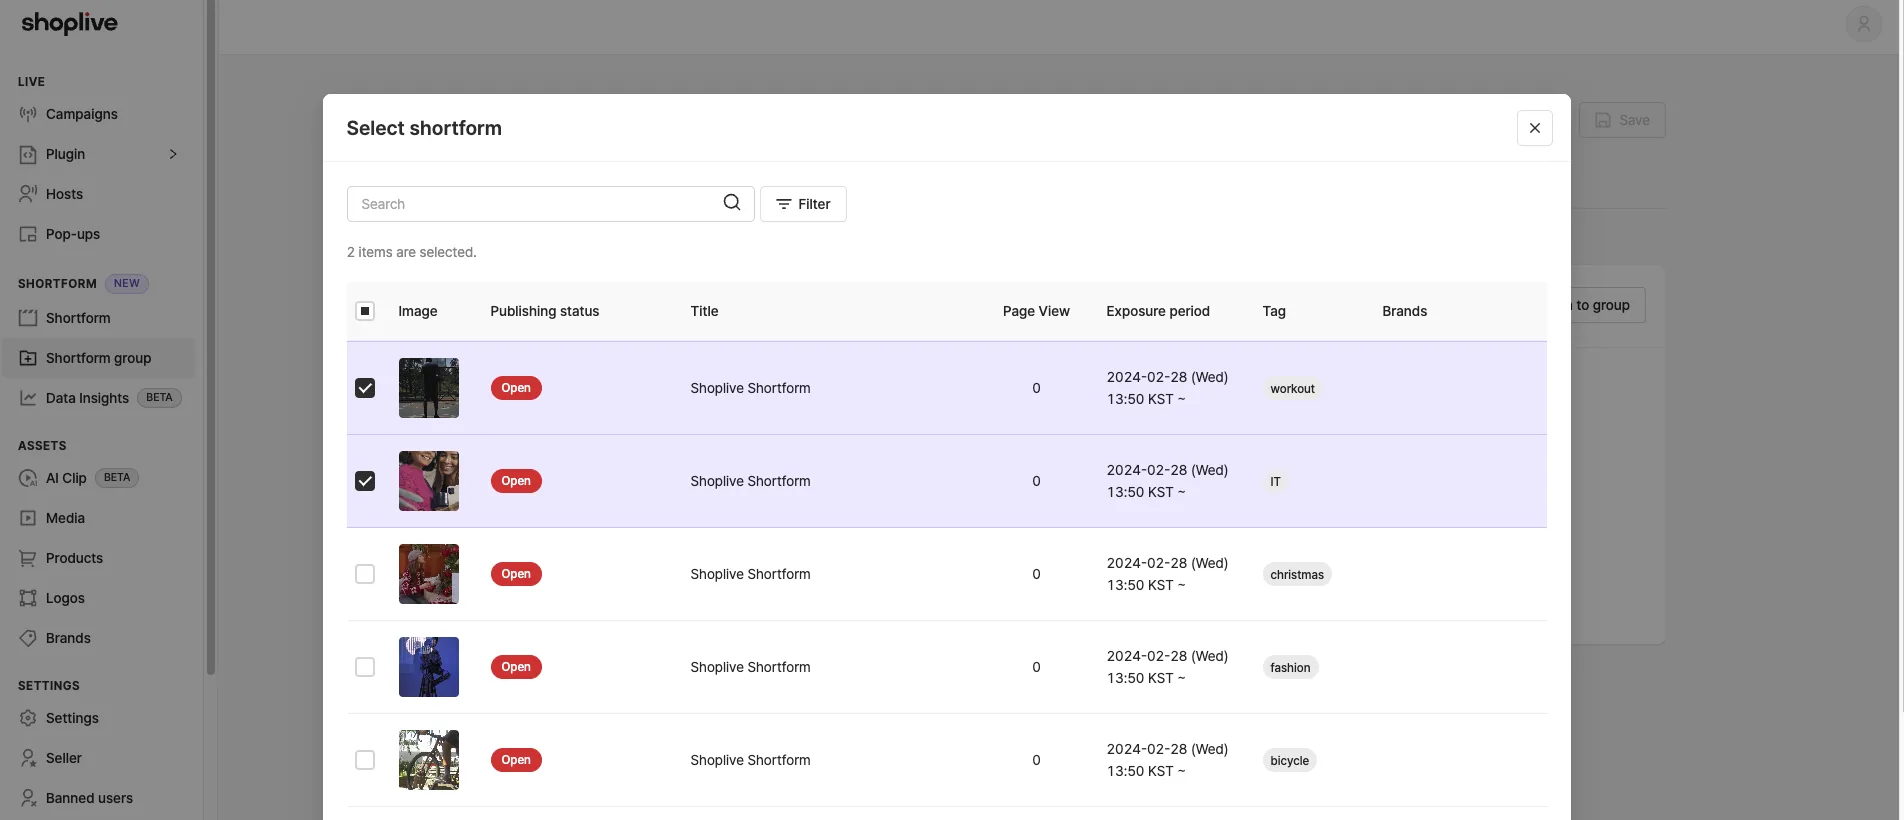This screenshot has height=820, width=1904.
Task: Click the Plugin sidebar icon
Action: [x=28, y=154]
